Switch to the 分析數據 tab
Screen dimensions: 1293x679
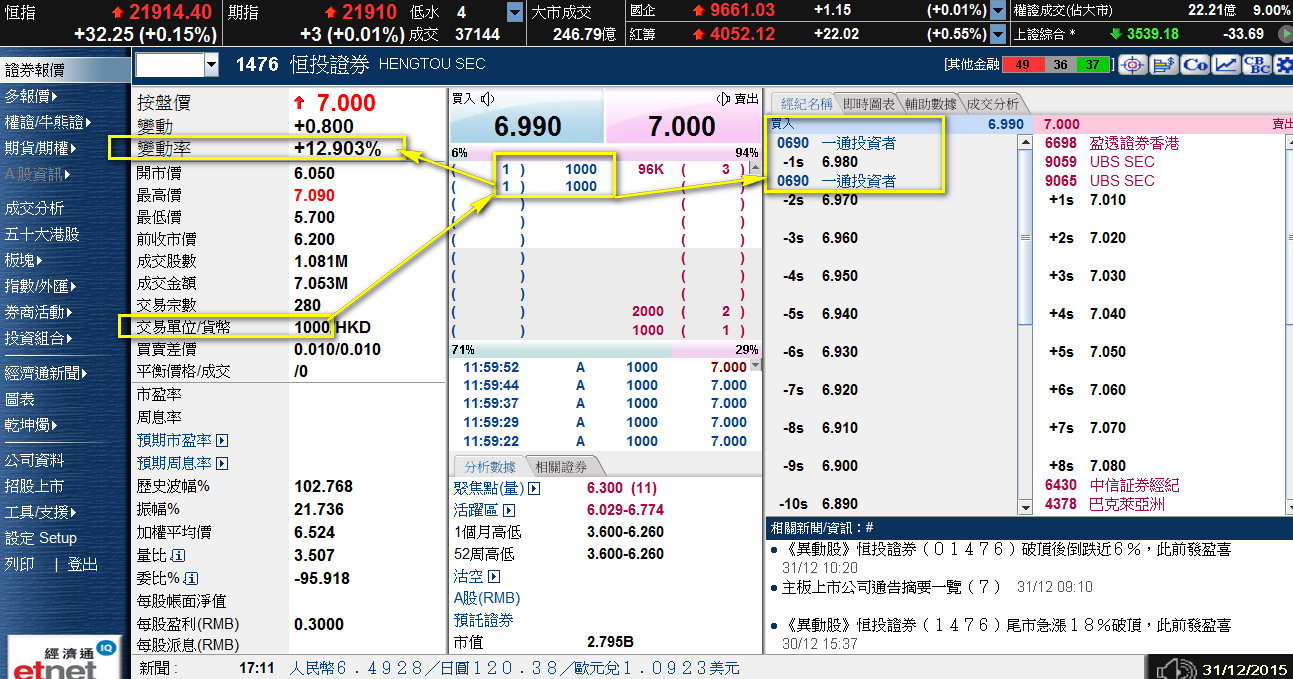point(490,466)
